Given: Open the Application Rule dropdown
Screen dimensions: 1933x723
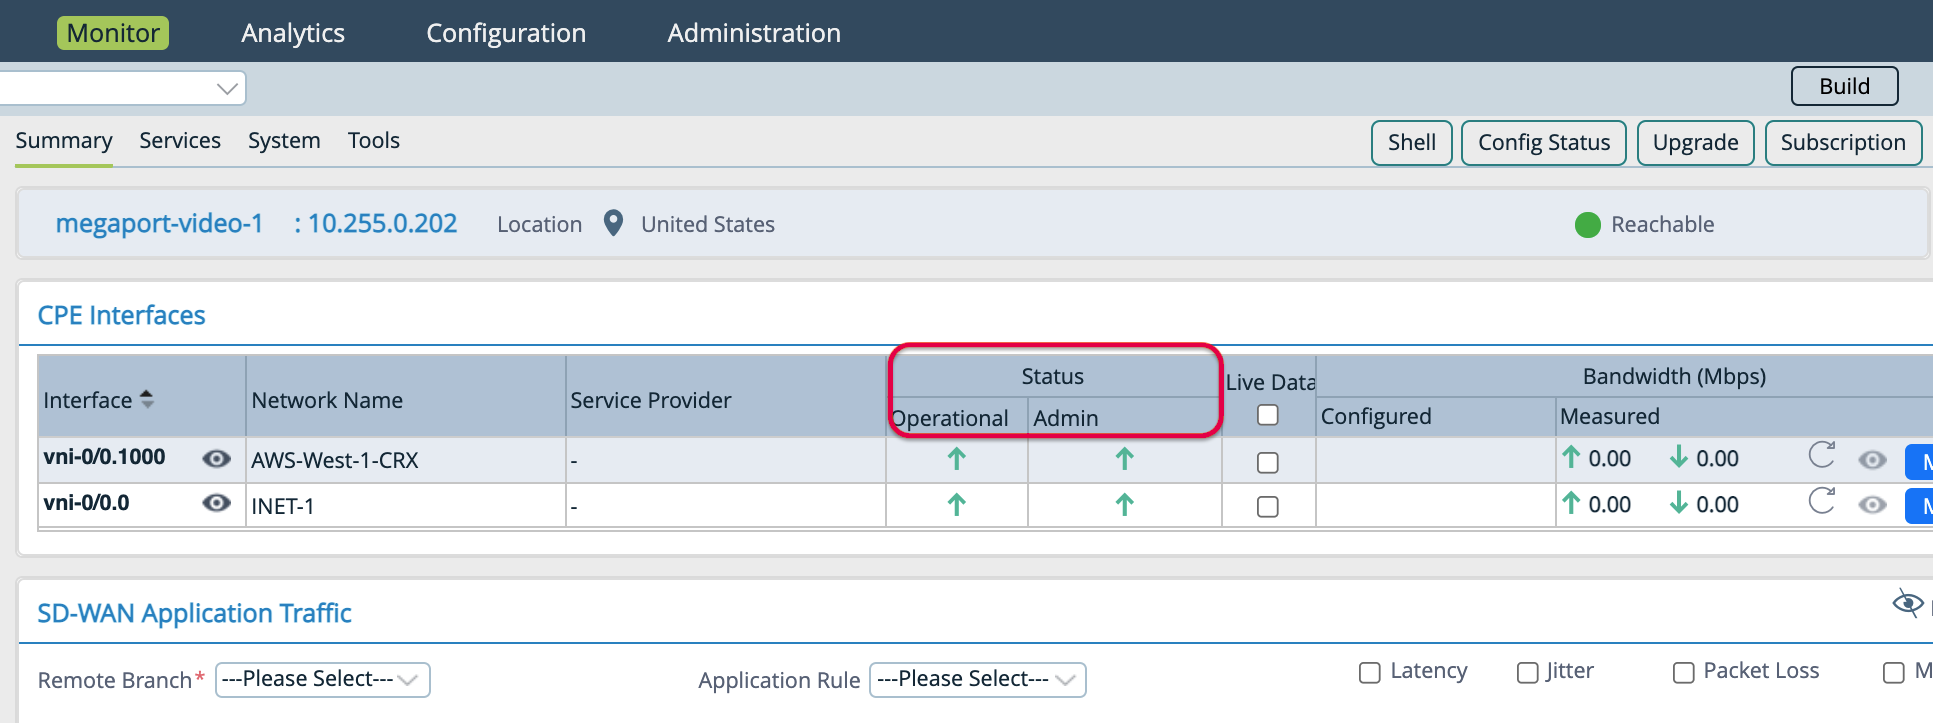Looking at the screenshot, I should point(977,680).
